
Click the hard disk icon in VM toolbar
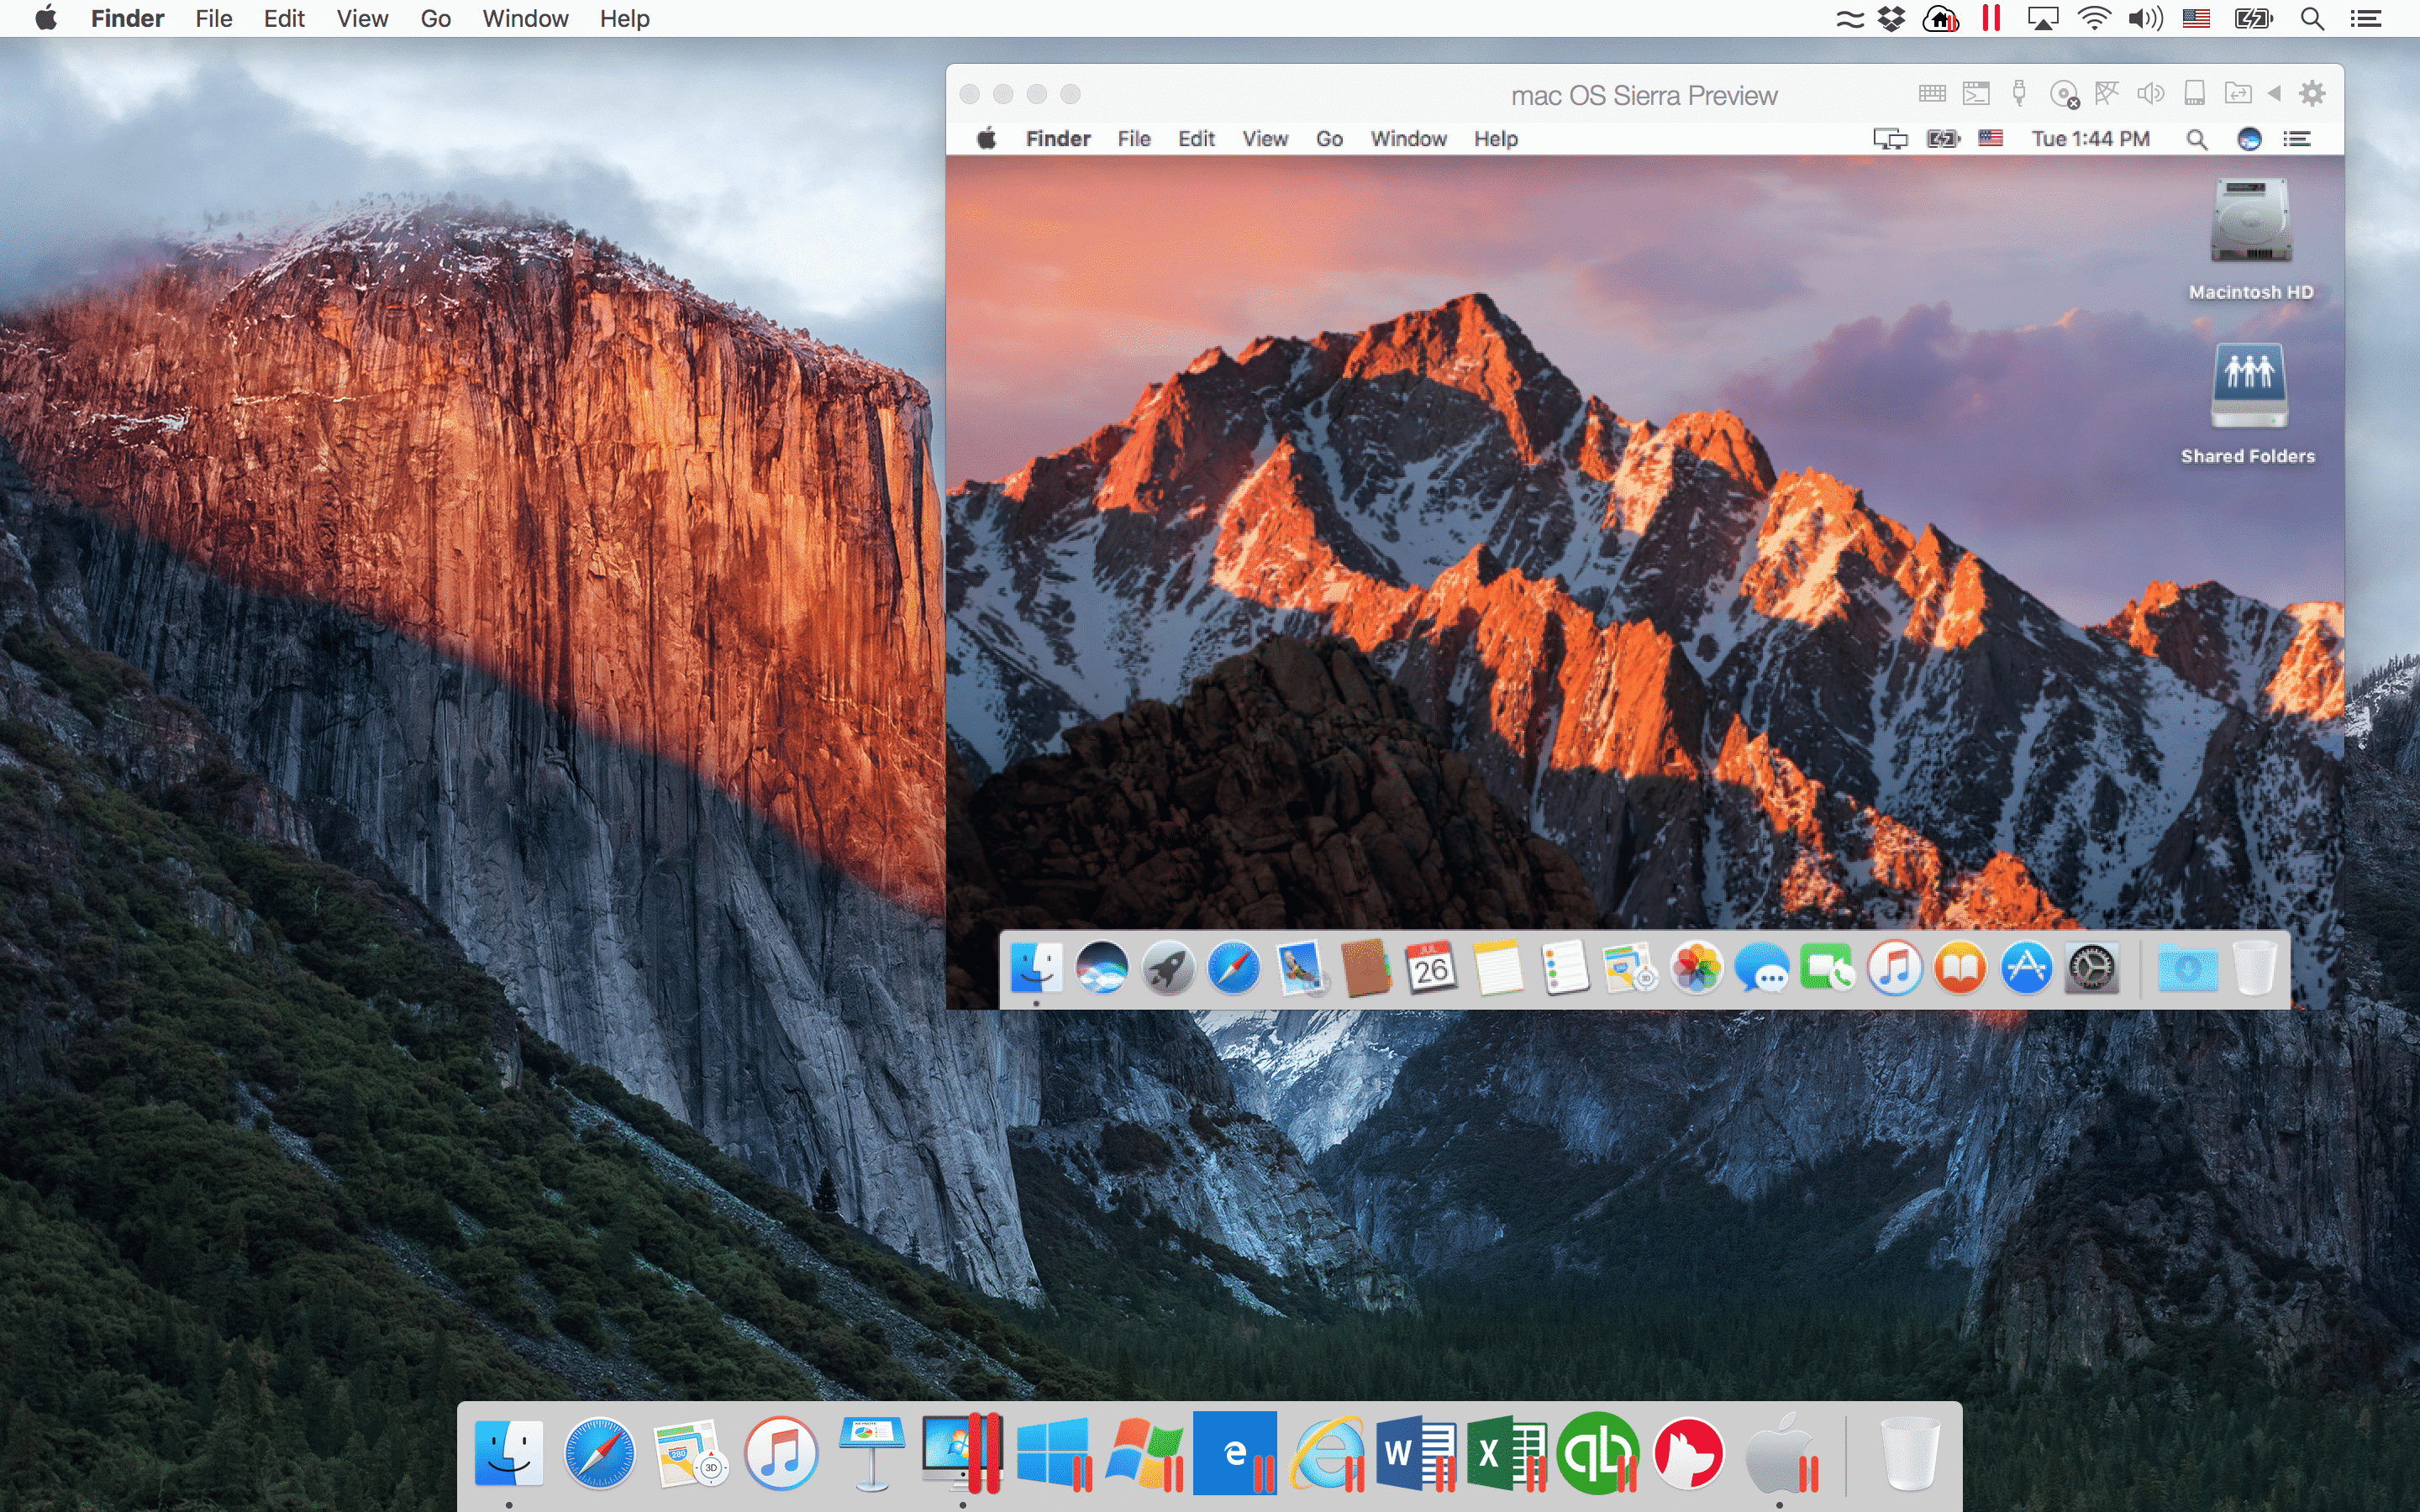pos(2194,94)
